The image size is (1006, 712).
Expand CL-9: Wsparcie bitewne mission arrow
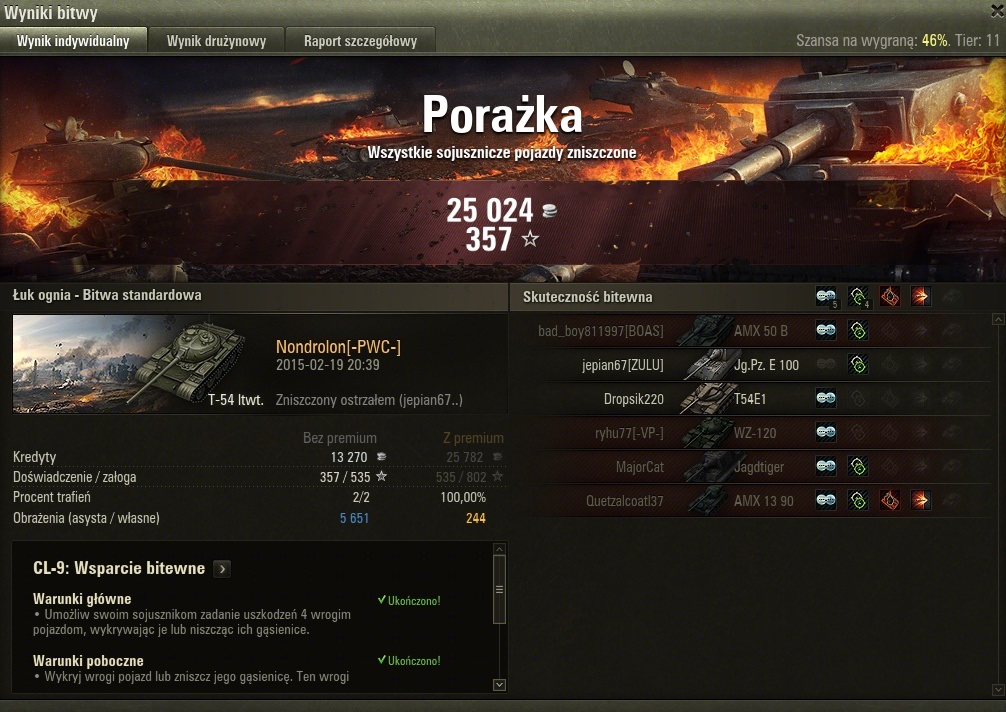pos(222,568)
